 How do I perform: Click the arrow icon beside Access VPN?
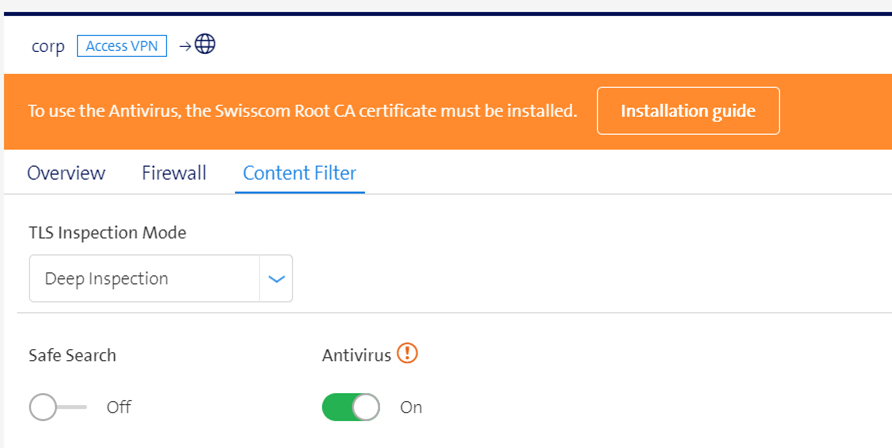click(x=185, y=47)
